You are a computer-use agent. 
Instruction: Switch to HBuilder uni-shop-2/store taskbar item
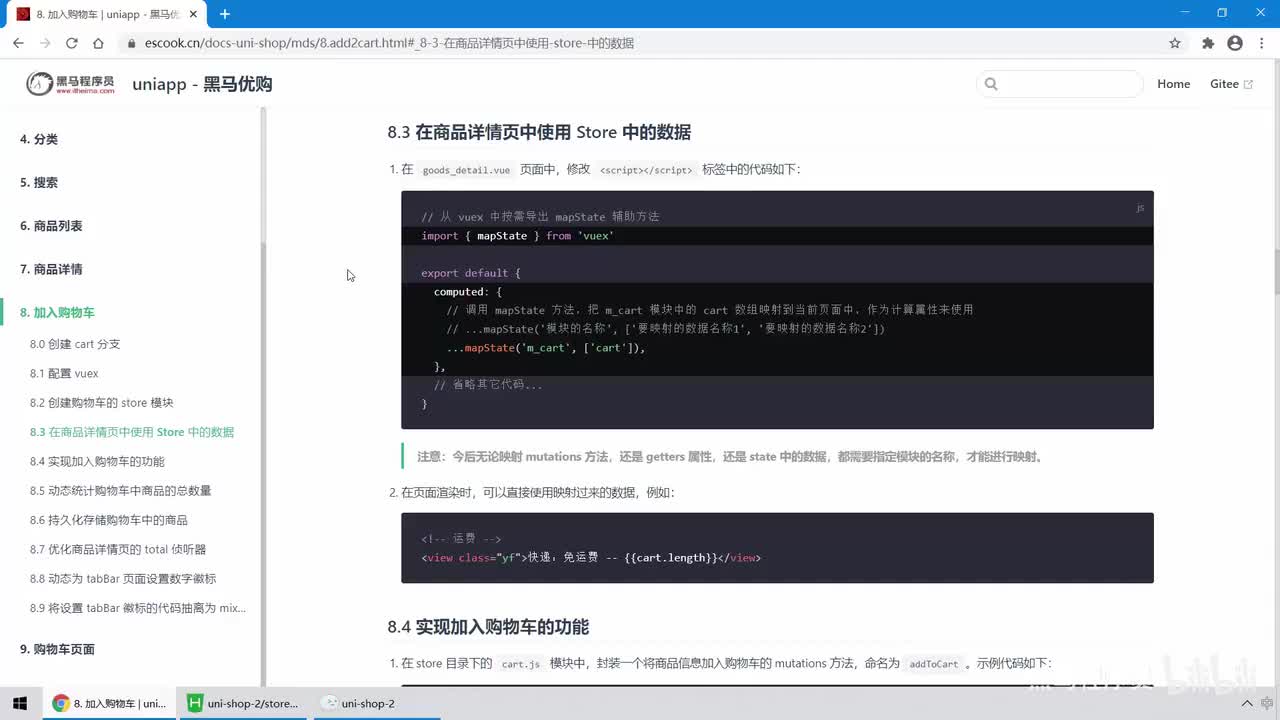(x=243, y=703)
